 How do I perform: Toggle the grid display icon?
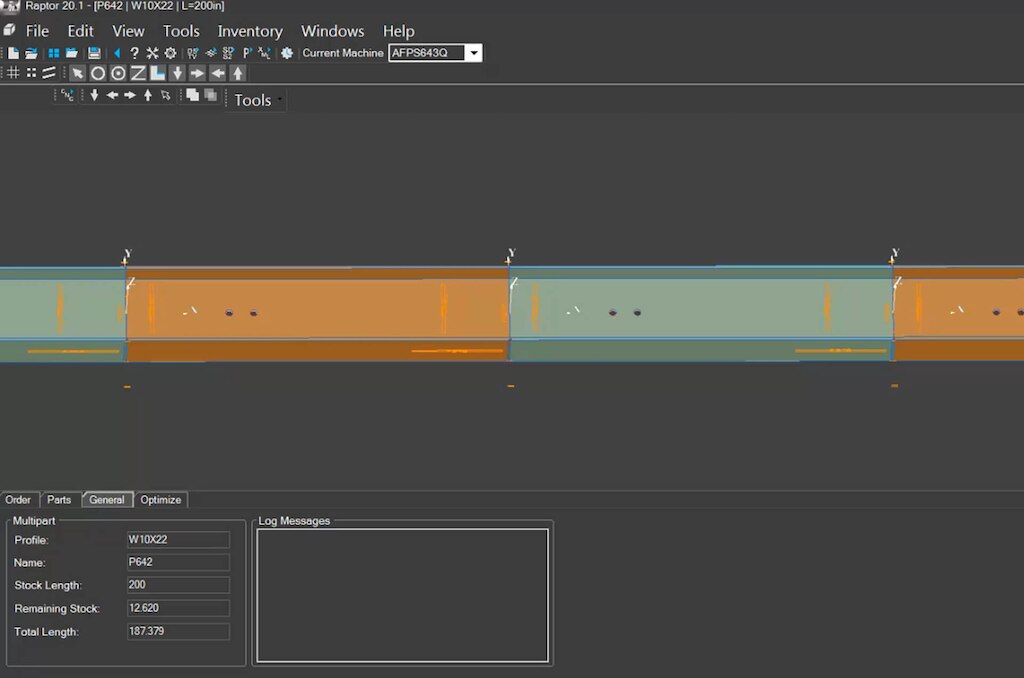pos(13,73)
